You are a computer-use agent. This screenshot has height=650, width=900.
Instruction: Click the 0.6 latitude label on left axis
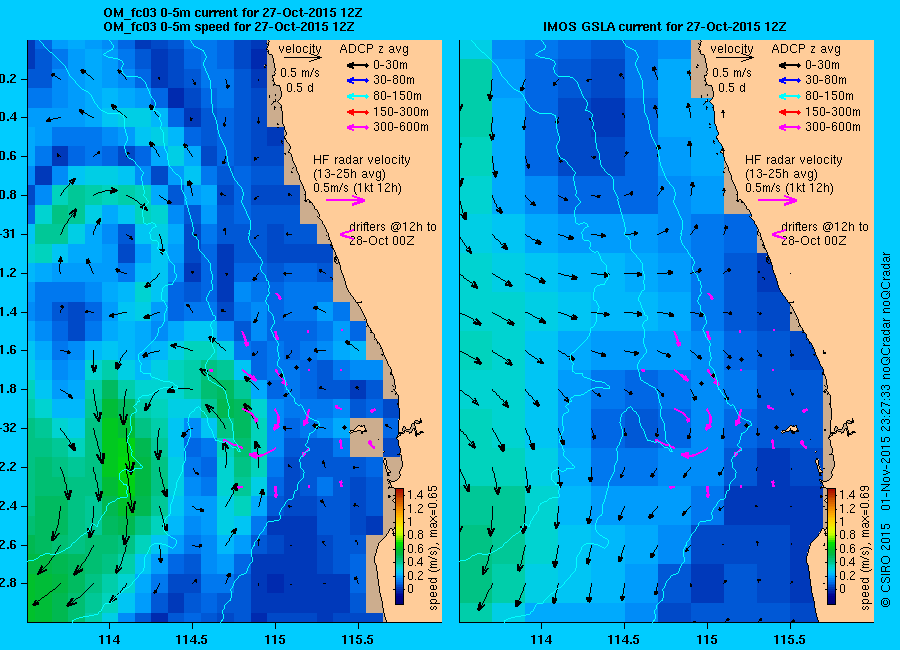7,157
